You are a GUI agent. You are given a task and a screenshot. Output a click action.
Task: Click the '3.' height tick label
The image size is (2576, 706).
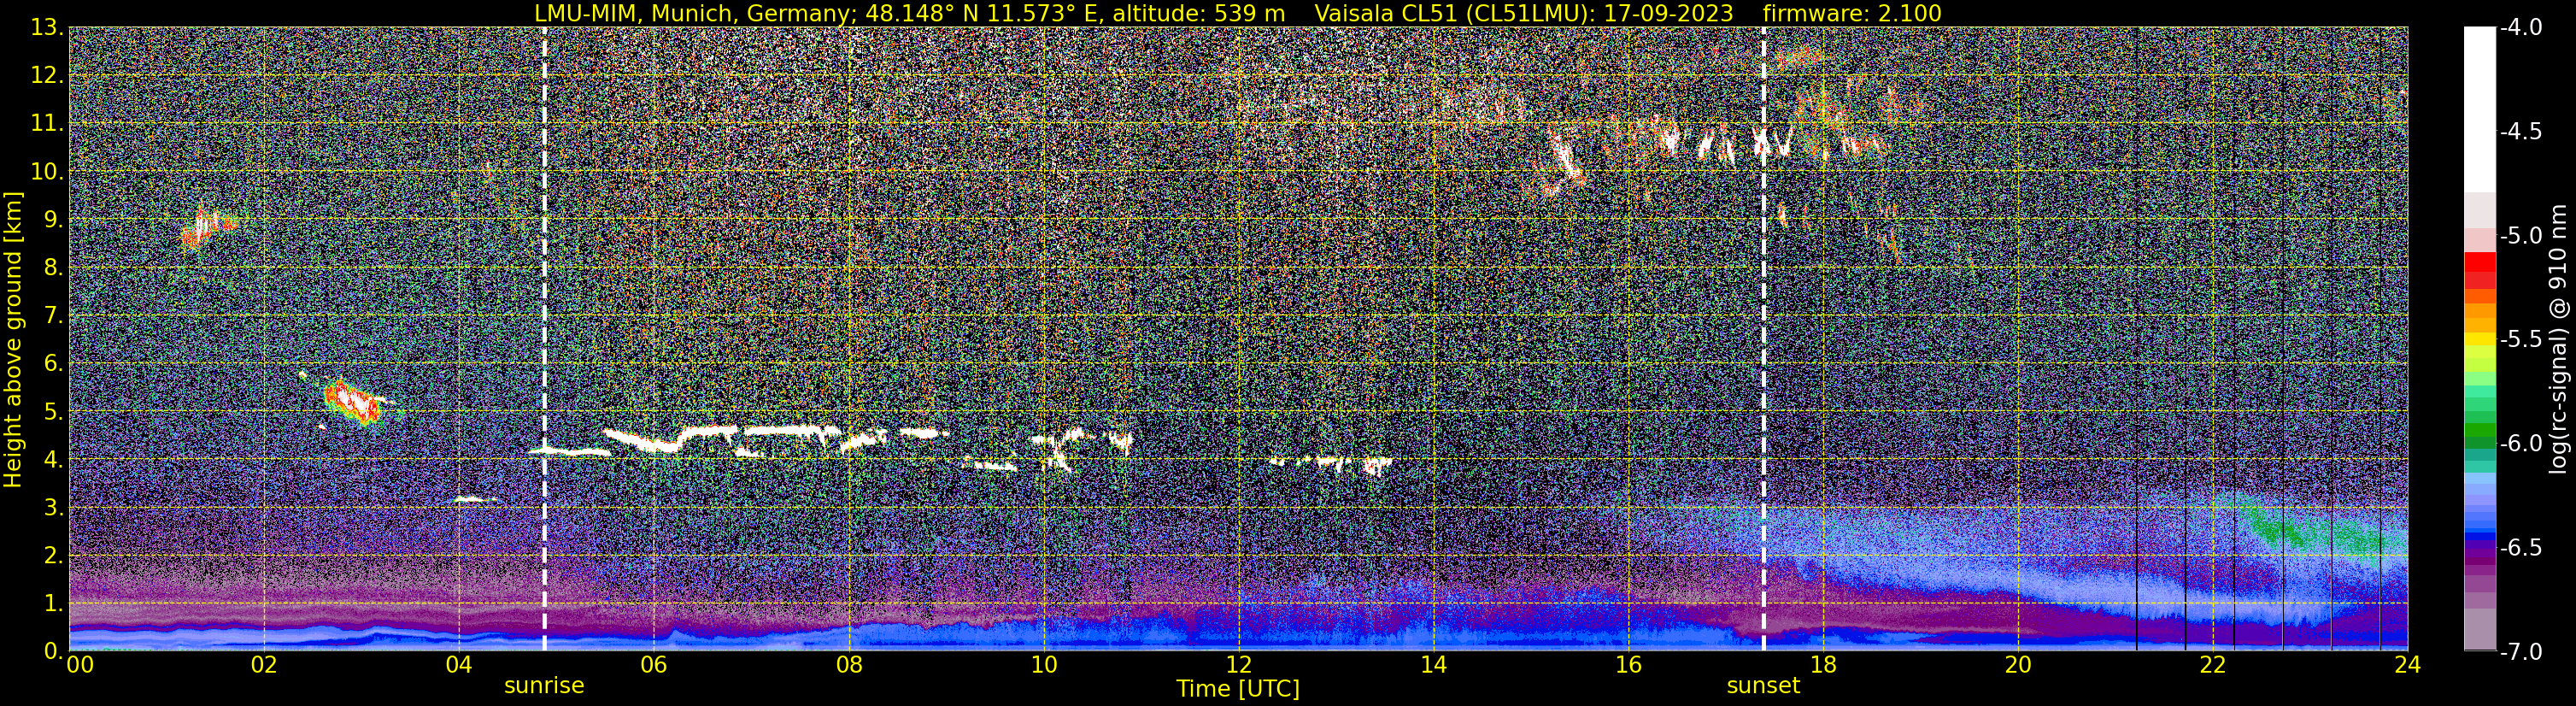tap(53, 508)
